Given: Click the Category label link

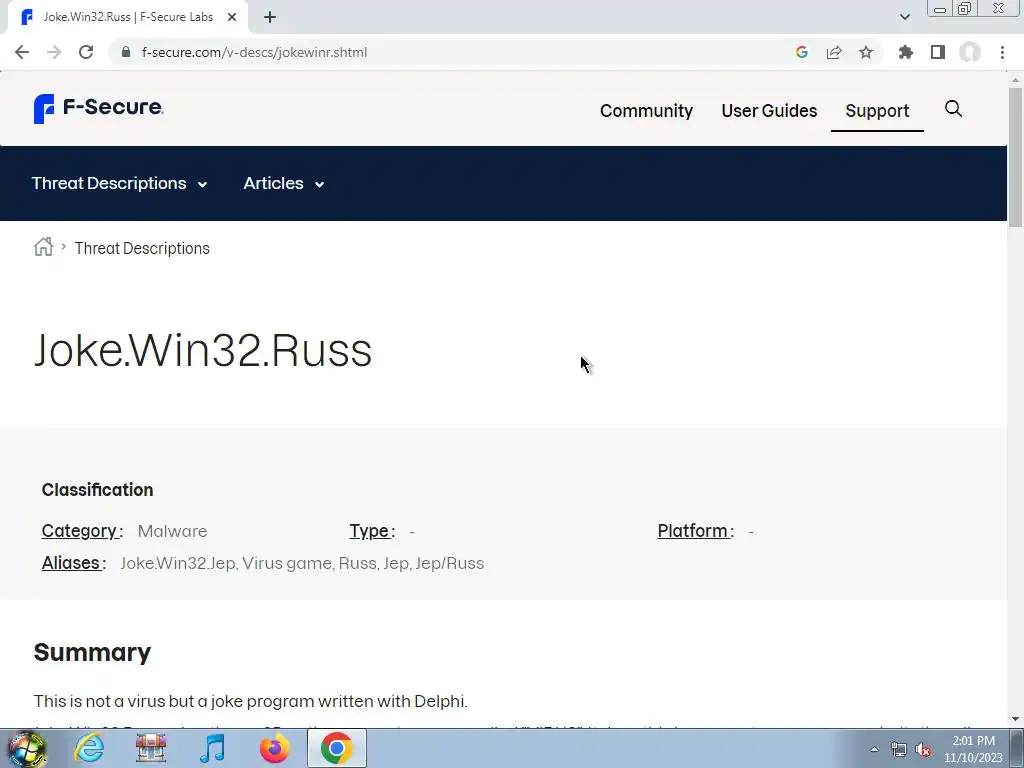Looking at the screenshot, I should 80,531.
